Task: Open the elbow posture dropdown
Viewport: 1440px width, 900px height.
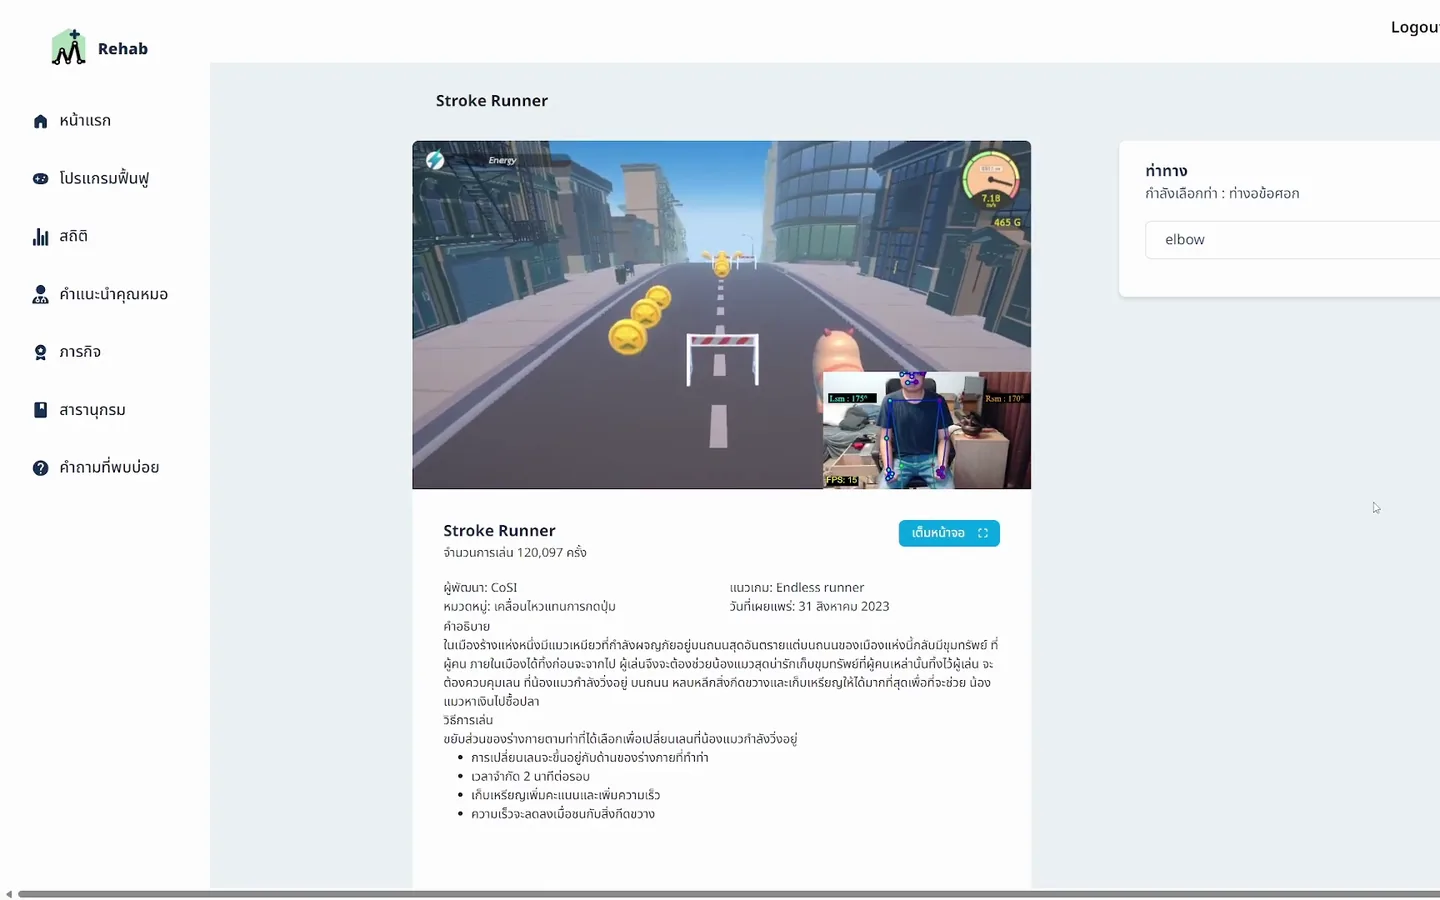Action: pyautogui.click(x=1292, y=240)
